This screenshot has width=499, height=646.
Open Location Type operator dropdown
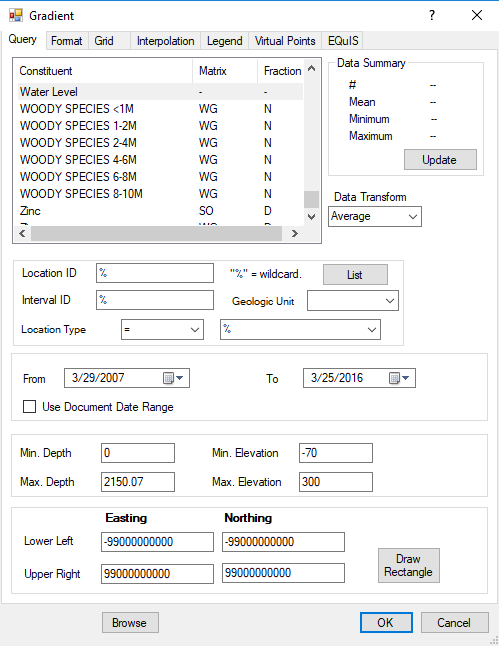coord(195,330)
